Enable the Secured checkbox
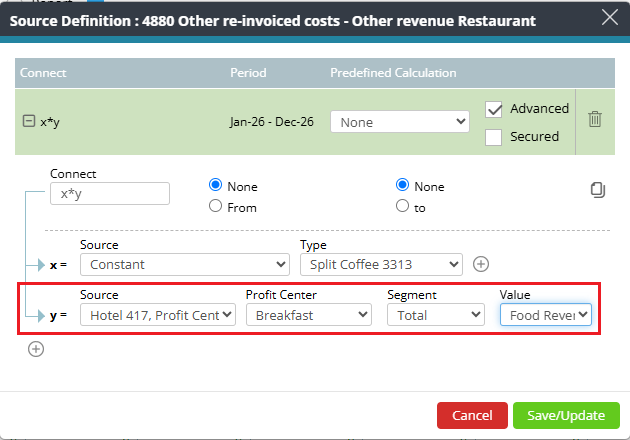This screenshot has width=630, height=440. (493, 137)
